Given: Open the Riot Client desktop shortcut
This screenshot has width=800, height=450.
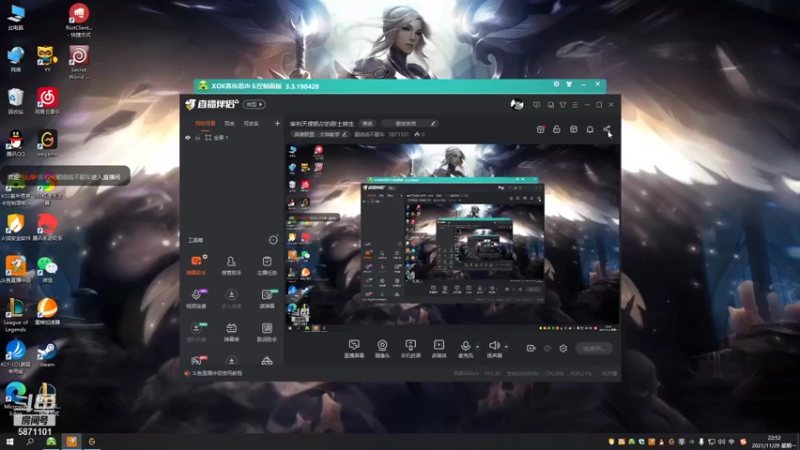Looking at the screenshot, I should pos(79,20).
